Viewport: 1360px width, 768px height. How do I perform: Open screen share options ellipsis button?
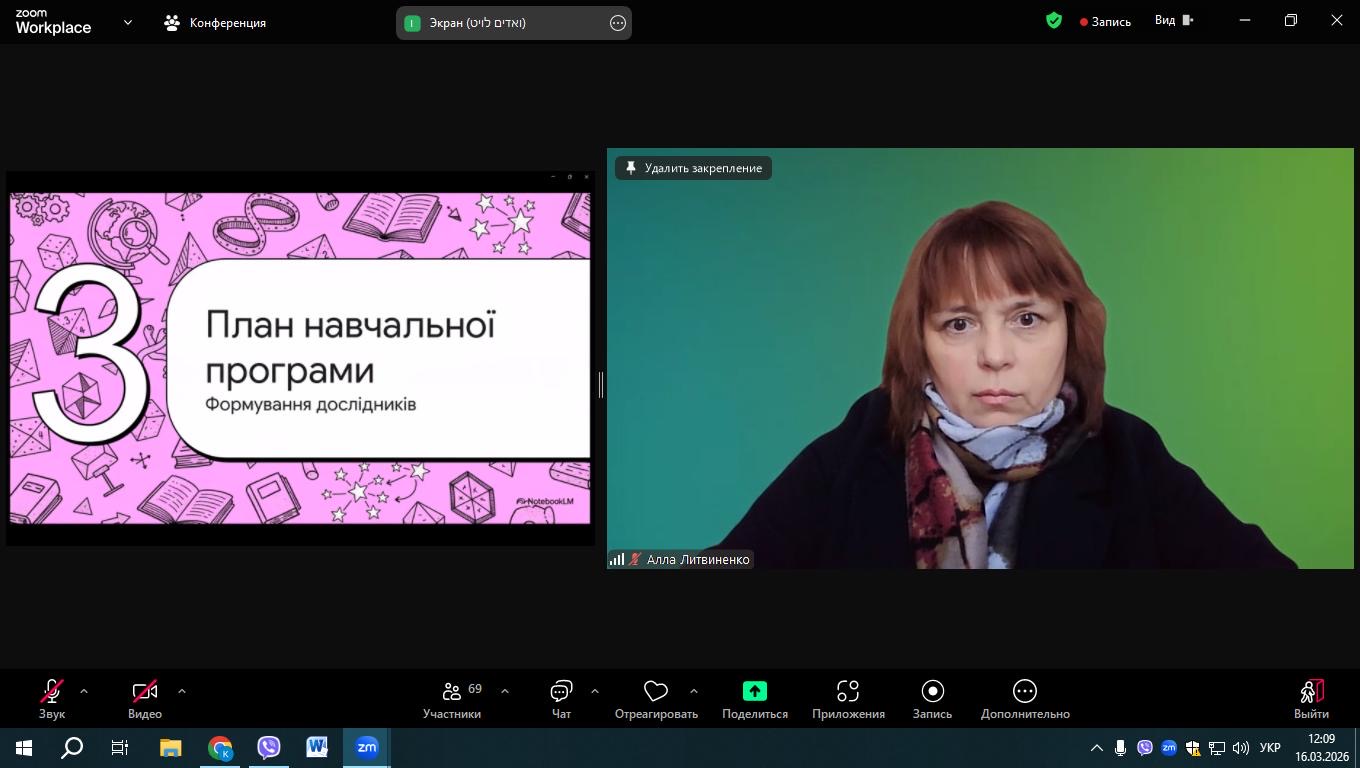pyautogui.click(x=618, y=23)
